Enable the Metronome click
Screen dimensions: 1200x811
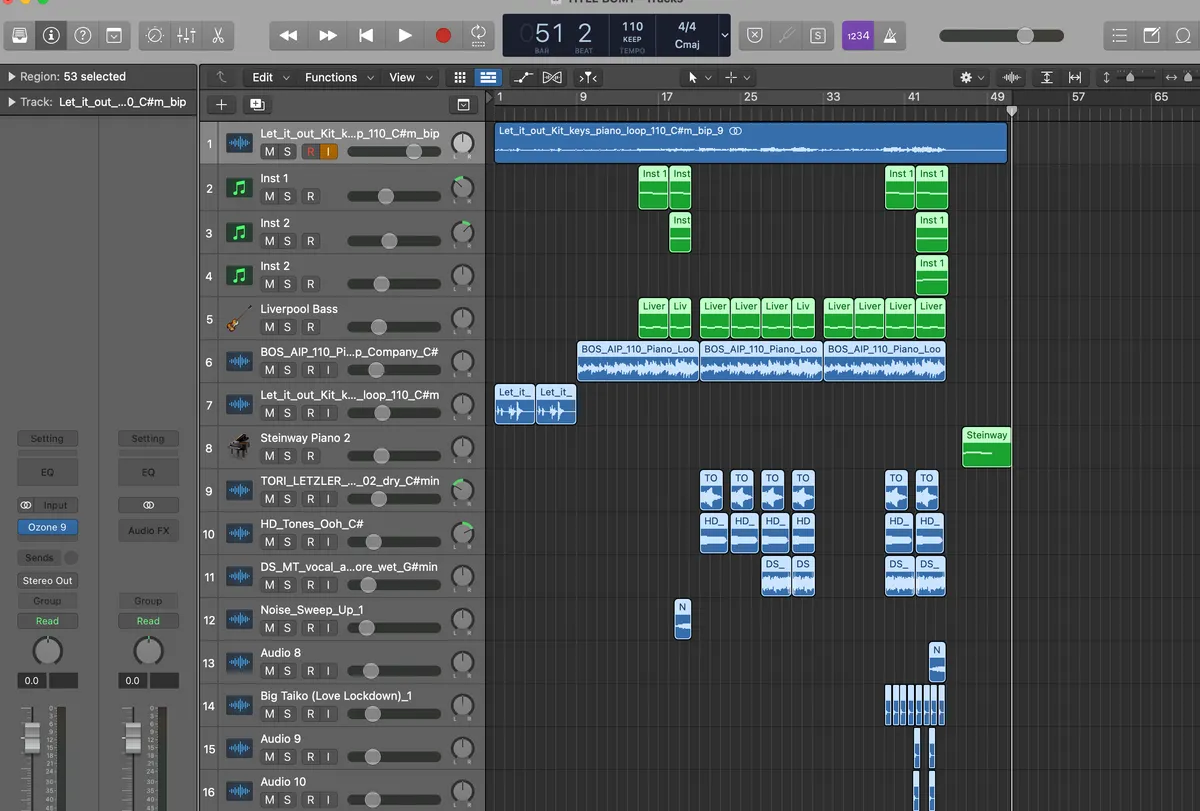point(889,36)
